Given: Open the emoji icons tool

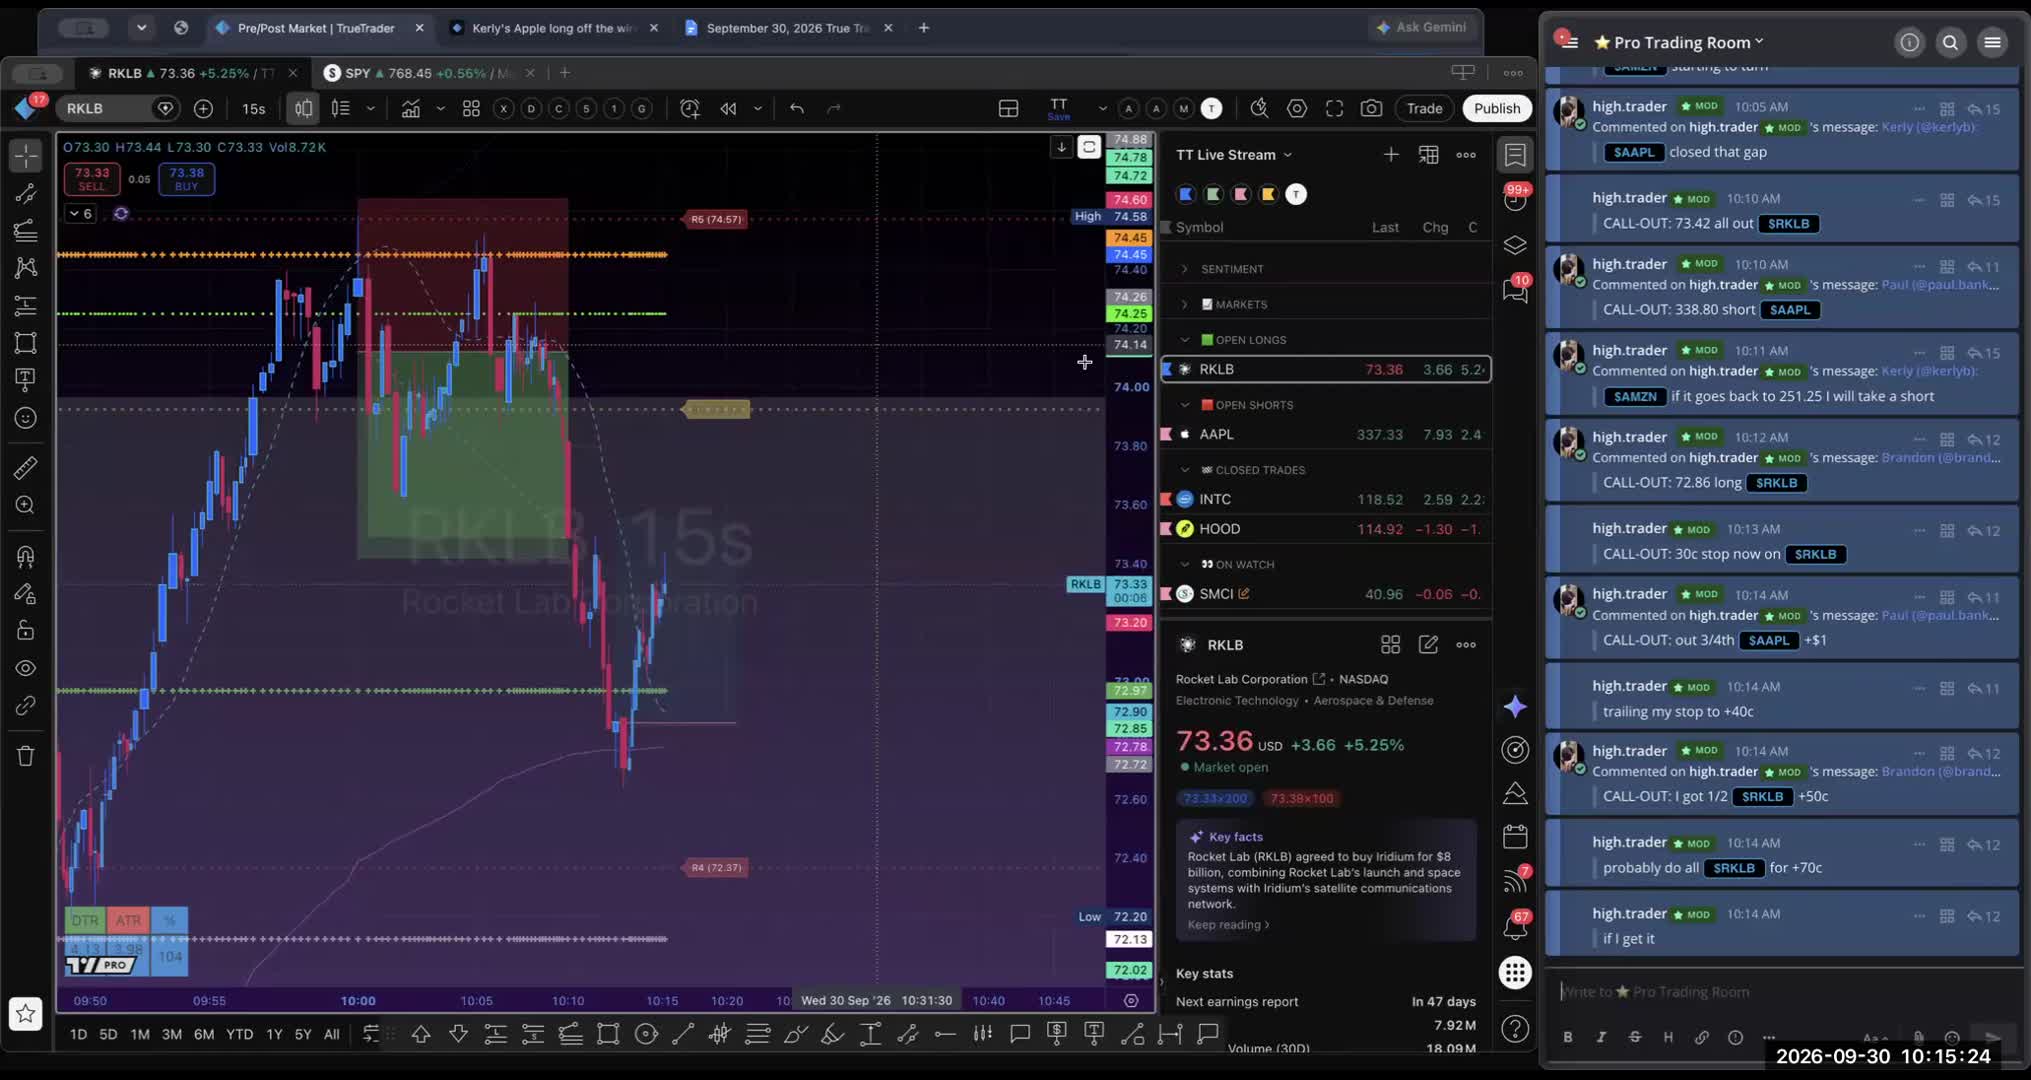Looking at the screenshot, I should click(25, 418).
